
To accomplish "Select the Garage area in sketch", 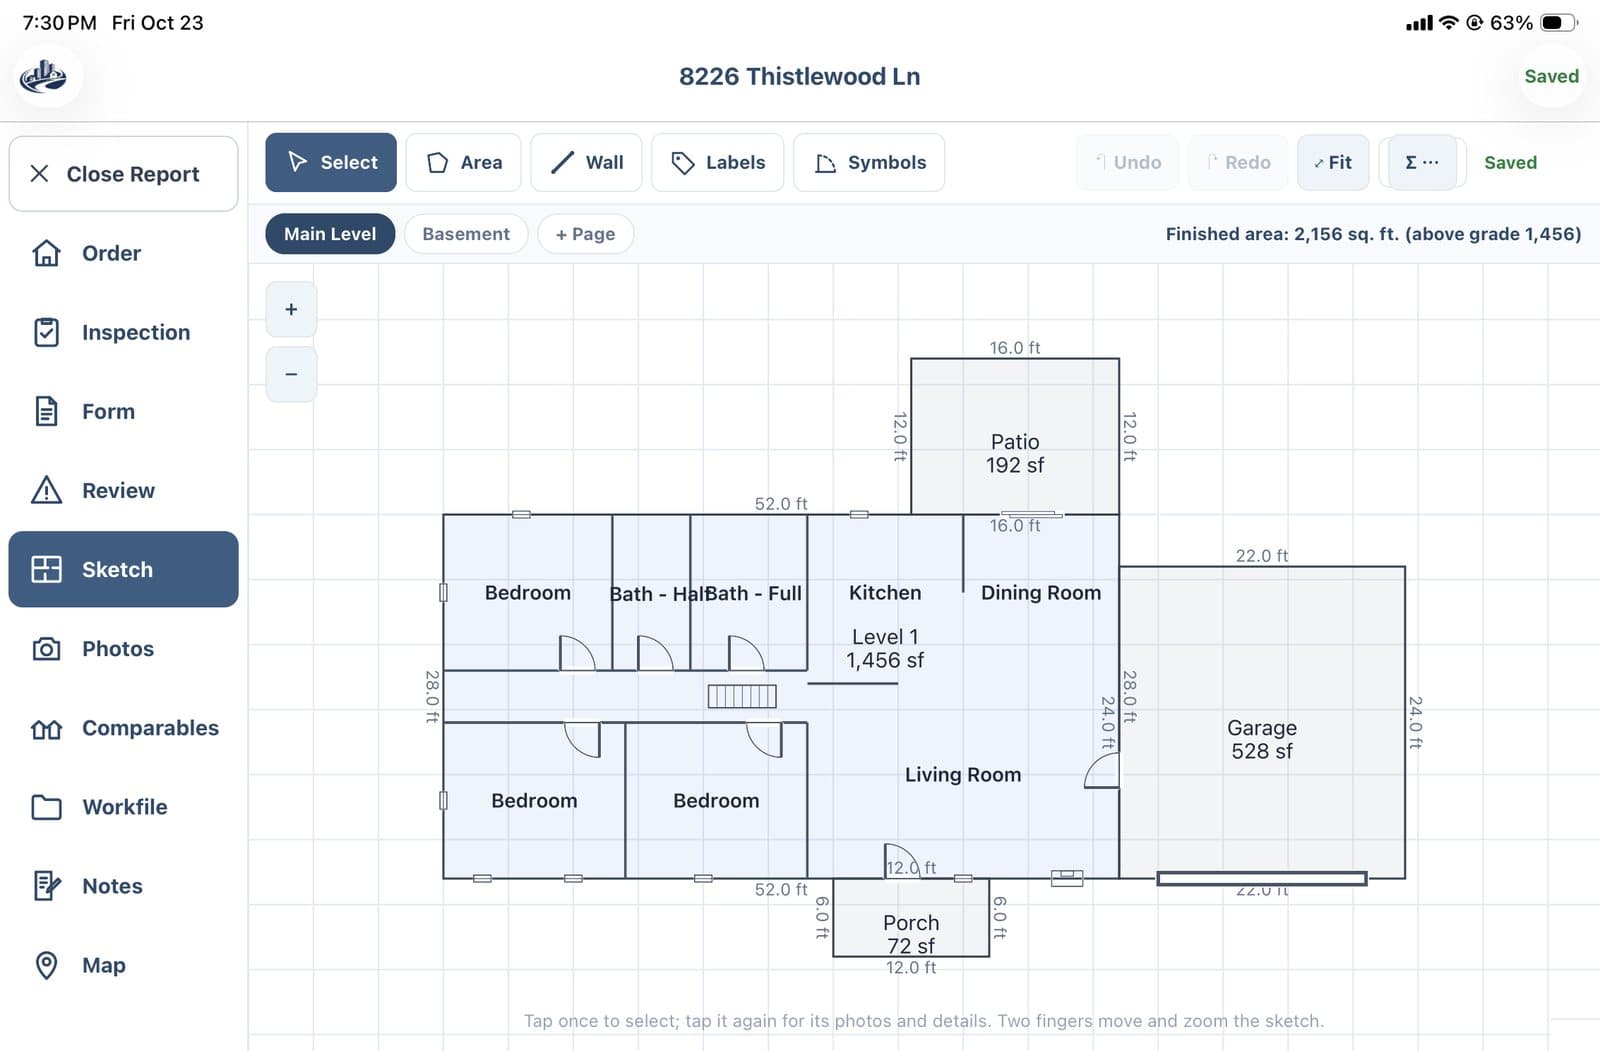I will tap(1262, 739).
